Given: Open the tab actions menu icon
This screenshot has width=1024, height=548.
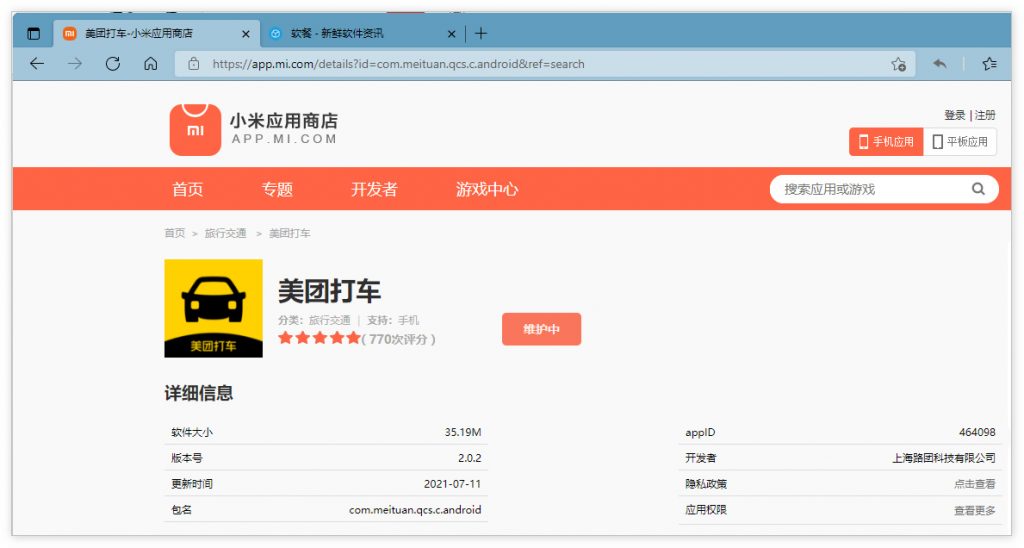Looking at the screenshot, I should click(x=33, y=33).
